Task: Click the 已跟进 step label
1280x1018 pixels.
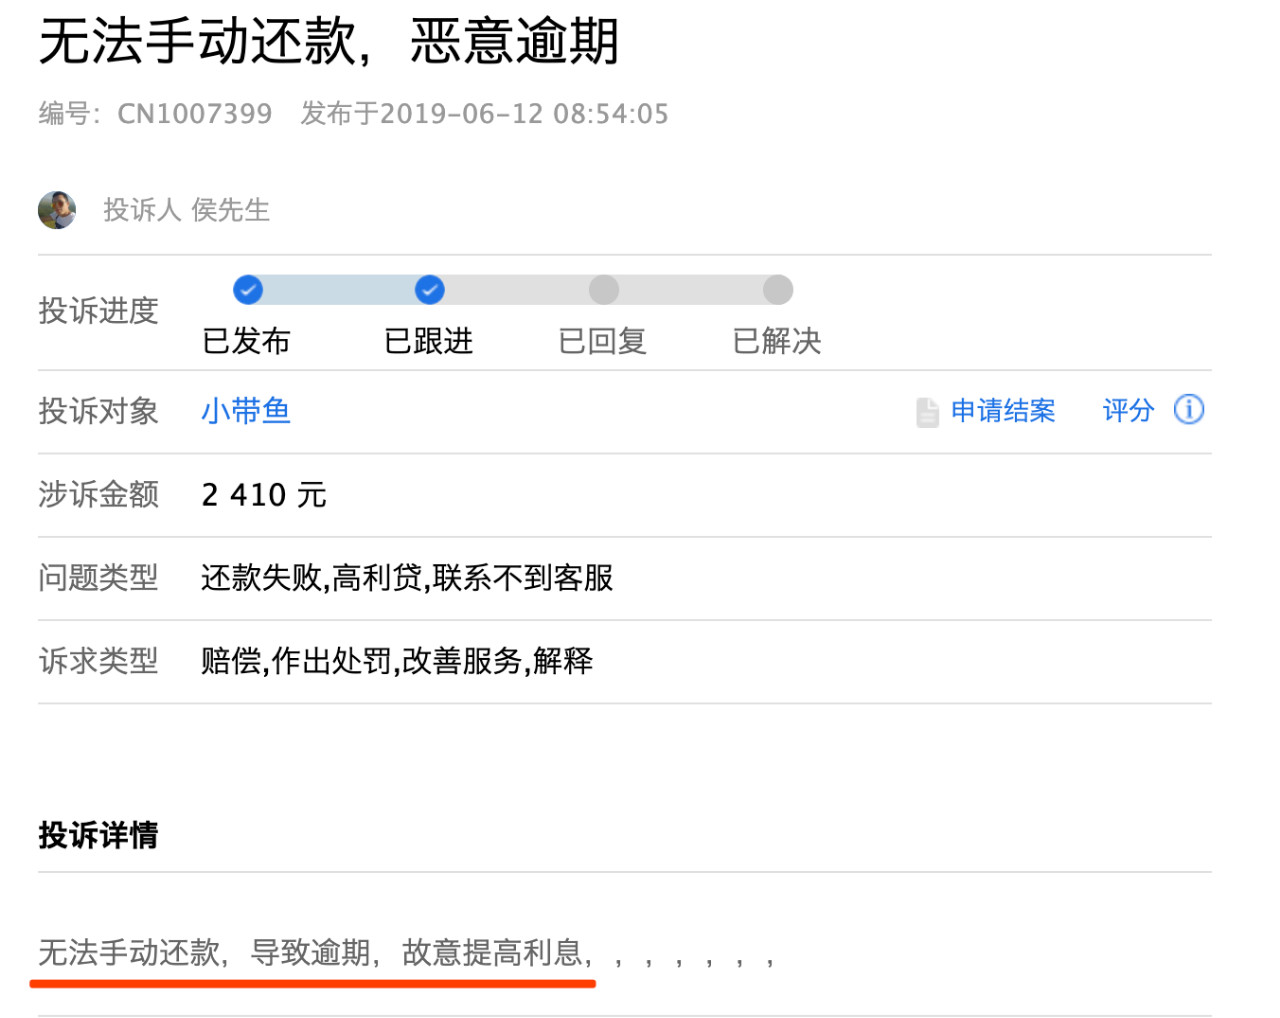Action: [x=429, y=342]
